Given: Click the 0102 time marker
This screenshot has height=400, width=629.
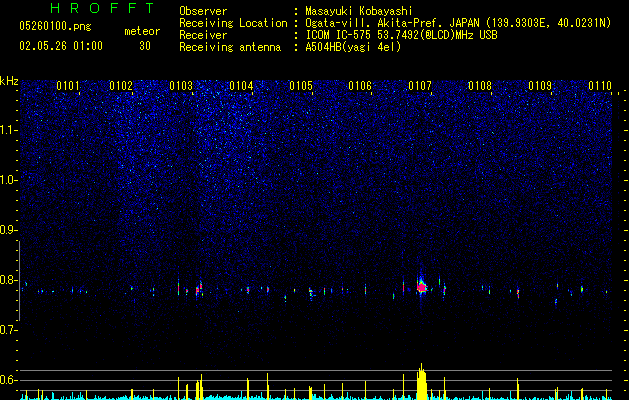Looking at the screenshot, I should click(x=121, y=86).
